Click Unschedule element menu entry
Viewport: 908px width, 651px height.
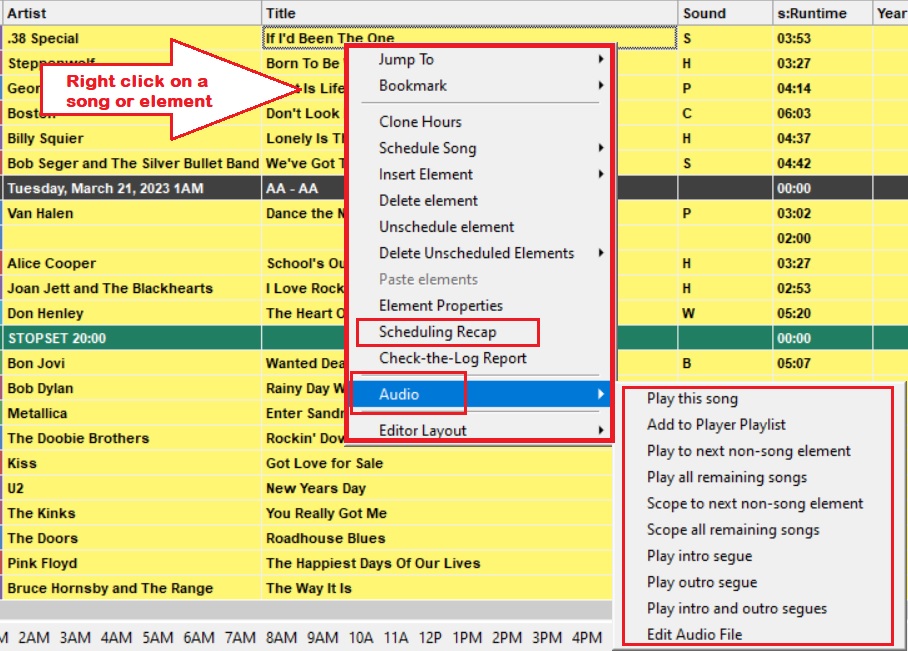[x=446, y=227]
